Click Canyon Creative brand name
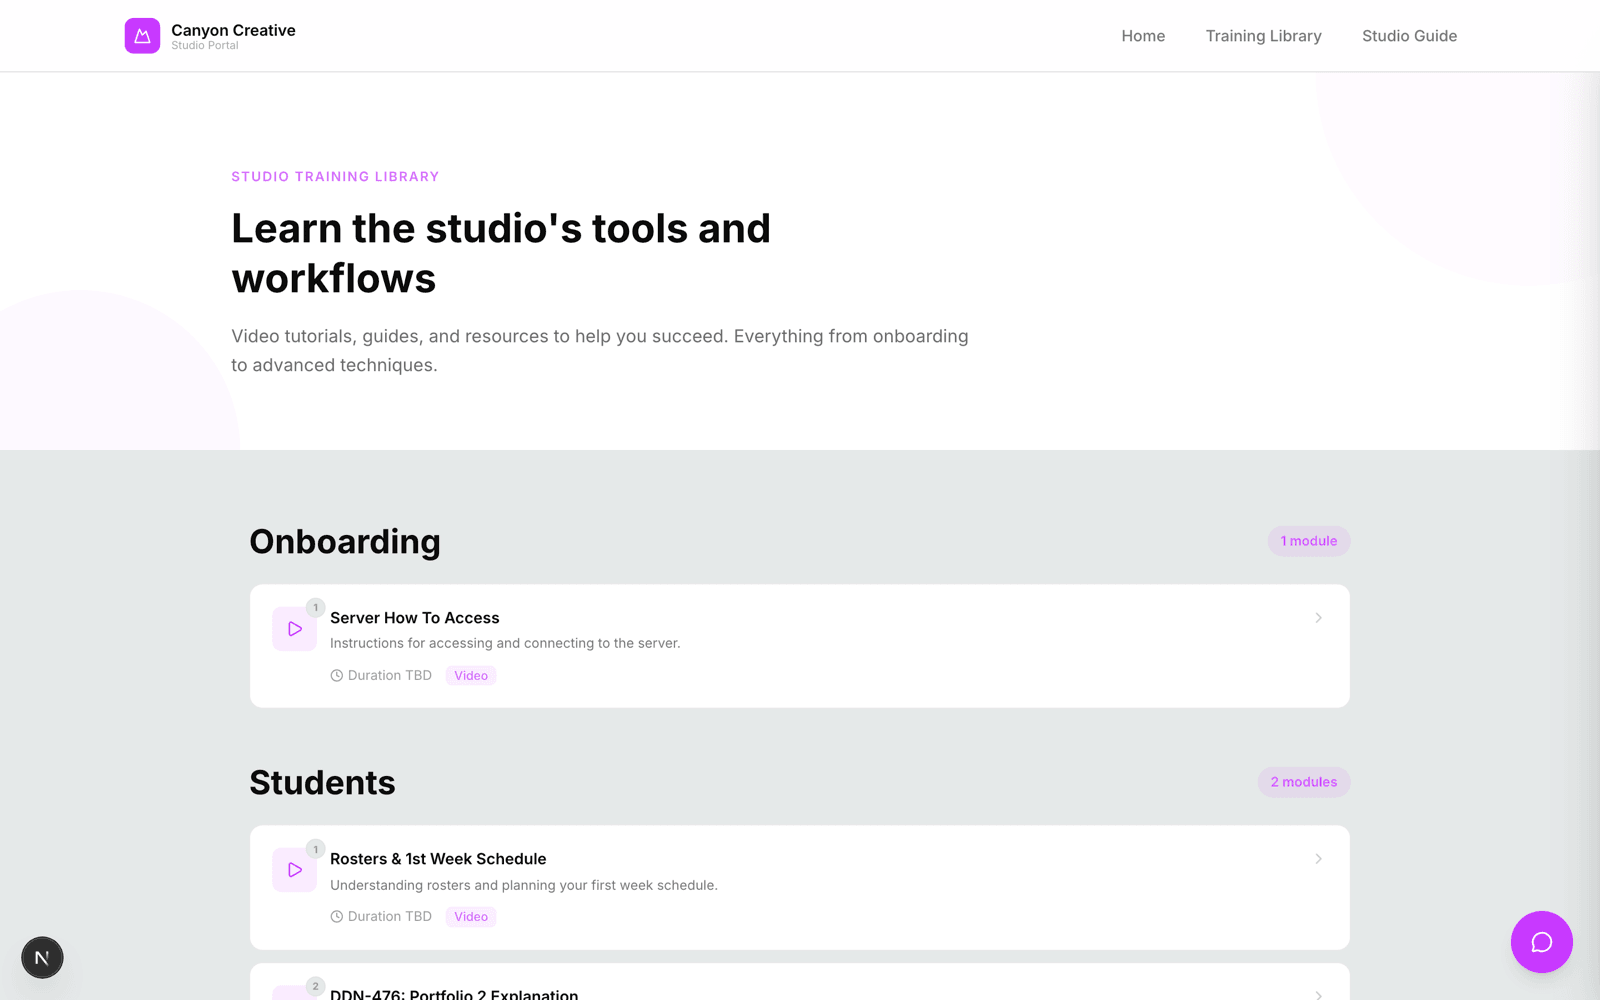 tap(233, 30)
